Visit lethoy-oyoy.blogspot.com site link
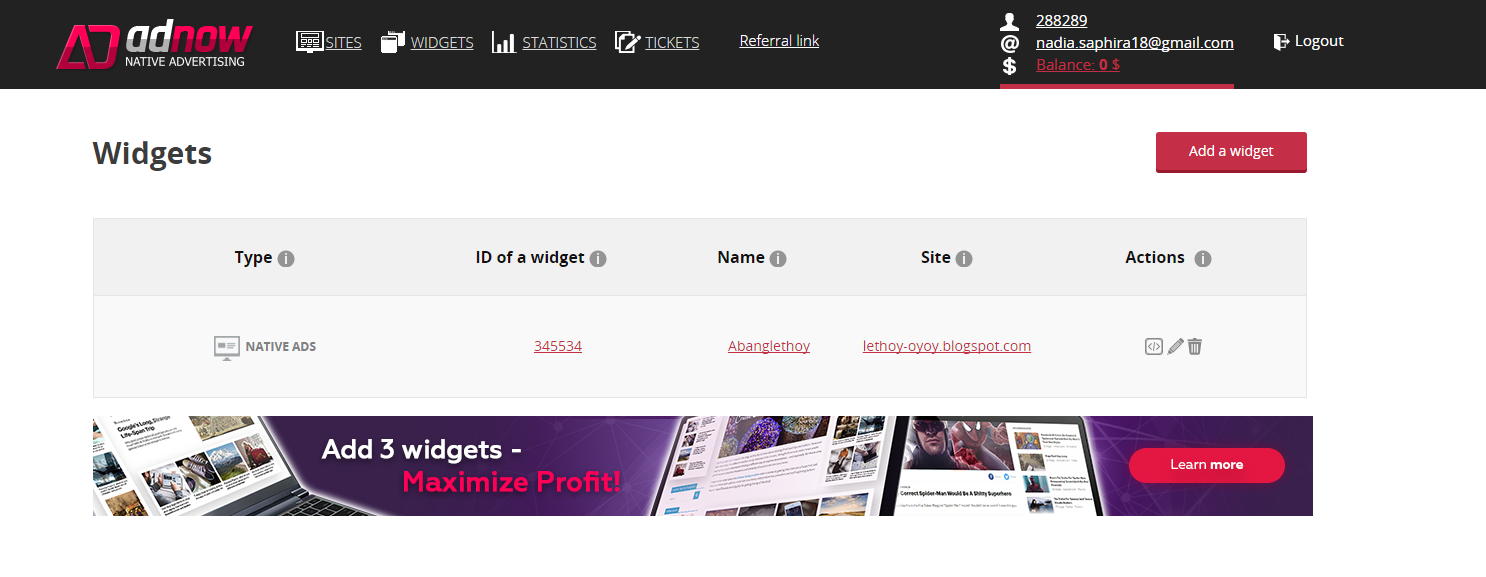1486x577 pixels. point(947,346)
